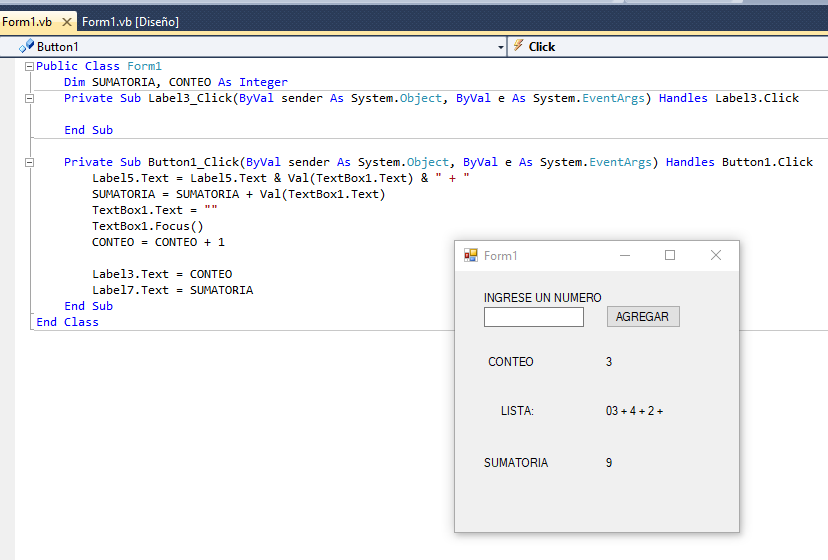This screenshot has height=560, width=828.
Task: Click the Form1 title bar text
Action: (x=500, y=256)
